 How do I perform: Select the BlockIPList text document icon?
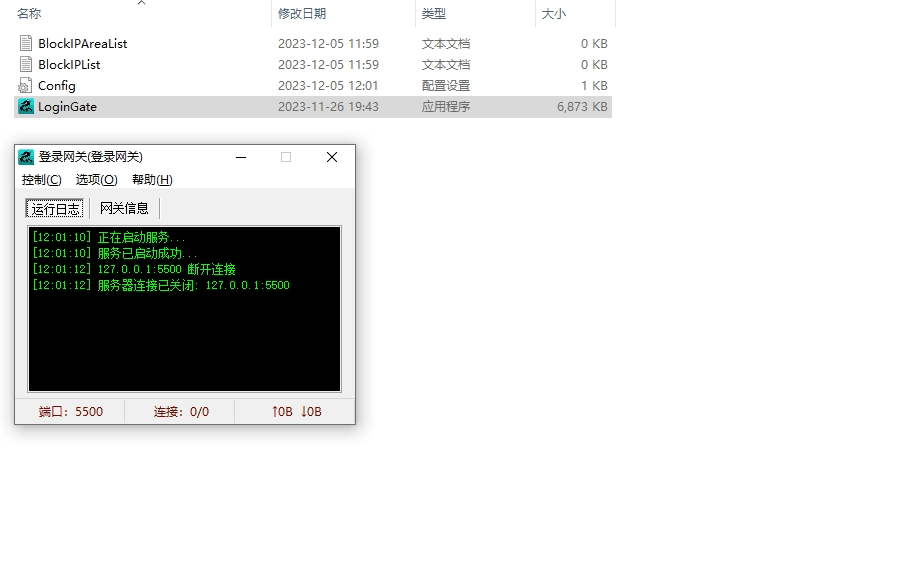tap(26, 64)
